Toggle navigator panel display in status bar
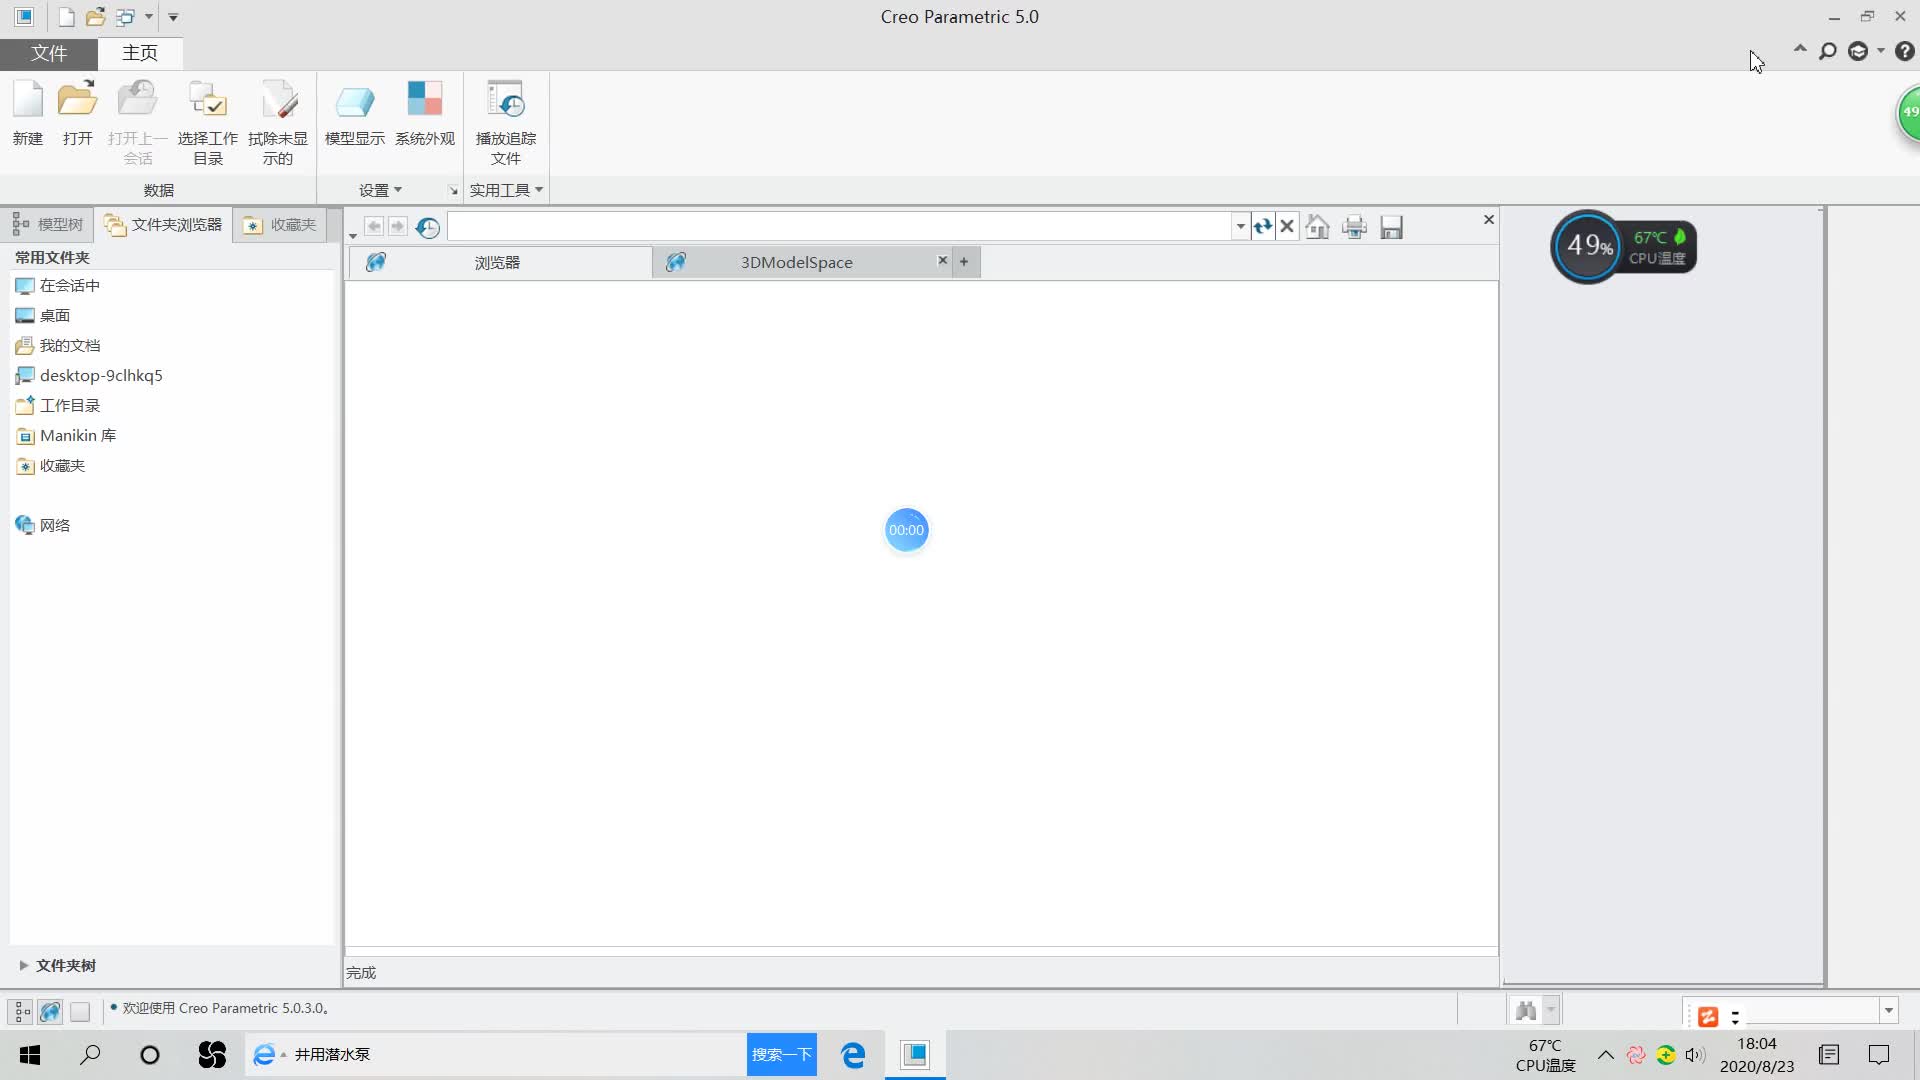 click(x=22, y=1012)
